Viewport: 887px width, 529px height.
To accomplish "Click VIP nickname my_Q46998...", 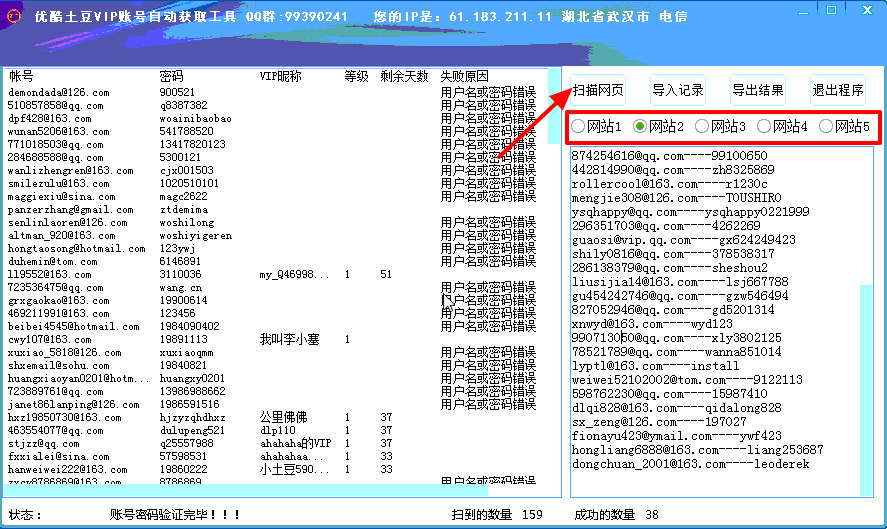I will (294, 274).
